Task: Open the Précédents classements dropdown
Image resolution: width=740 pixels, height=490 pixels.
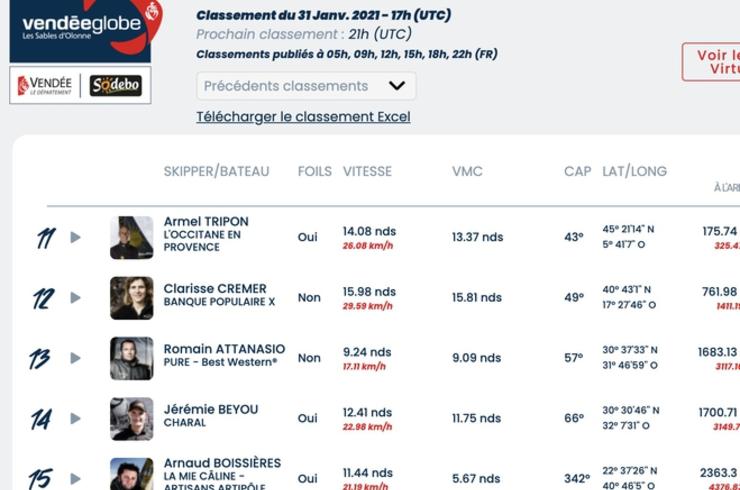Action: tap(306, 86)
